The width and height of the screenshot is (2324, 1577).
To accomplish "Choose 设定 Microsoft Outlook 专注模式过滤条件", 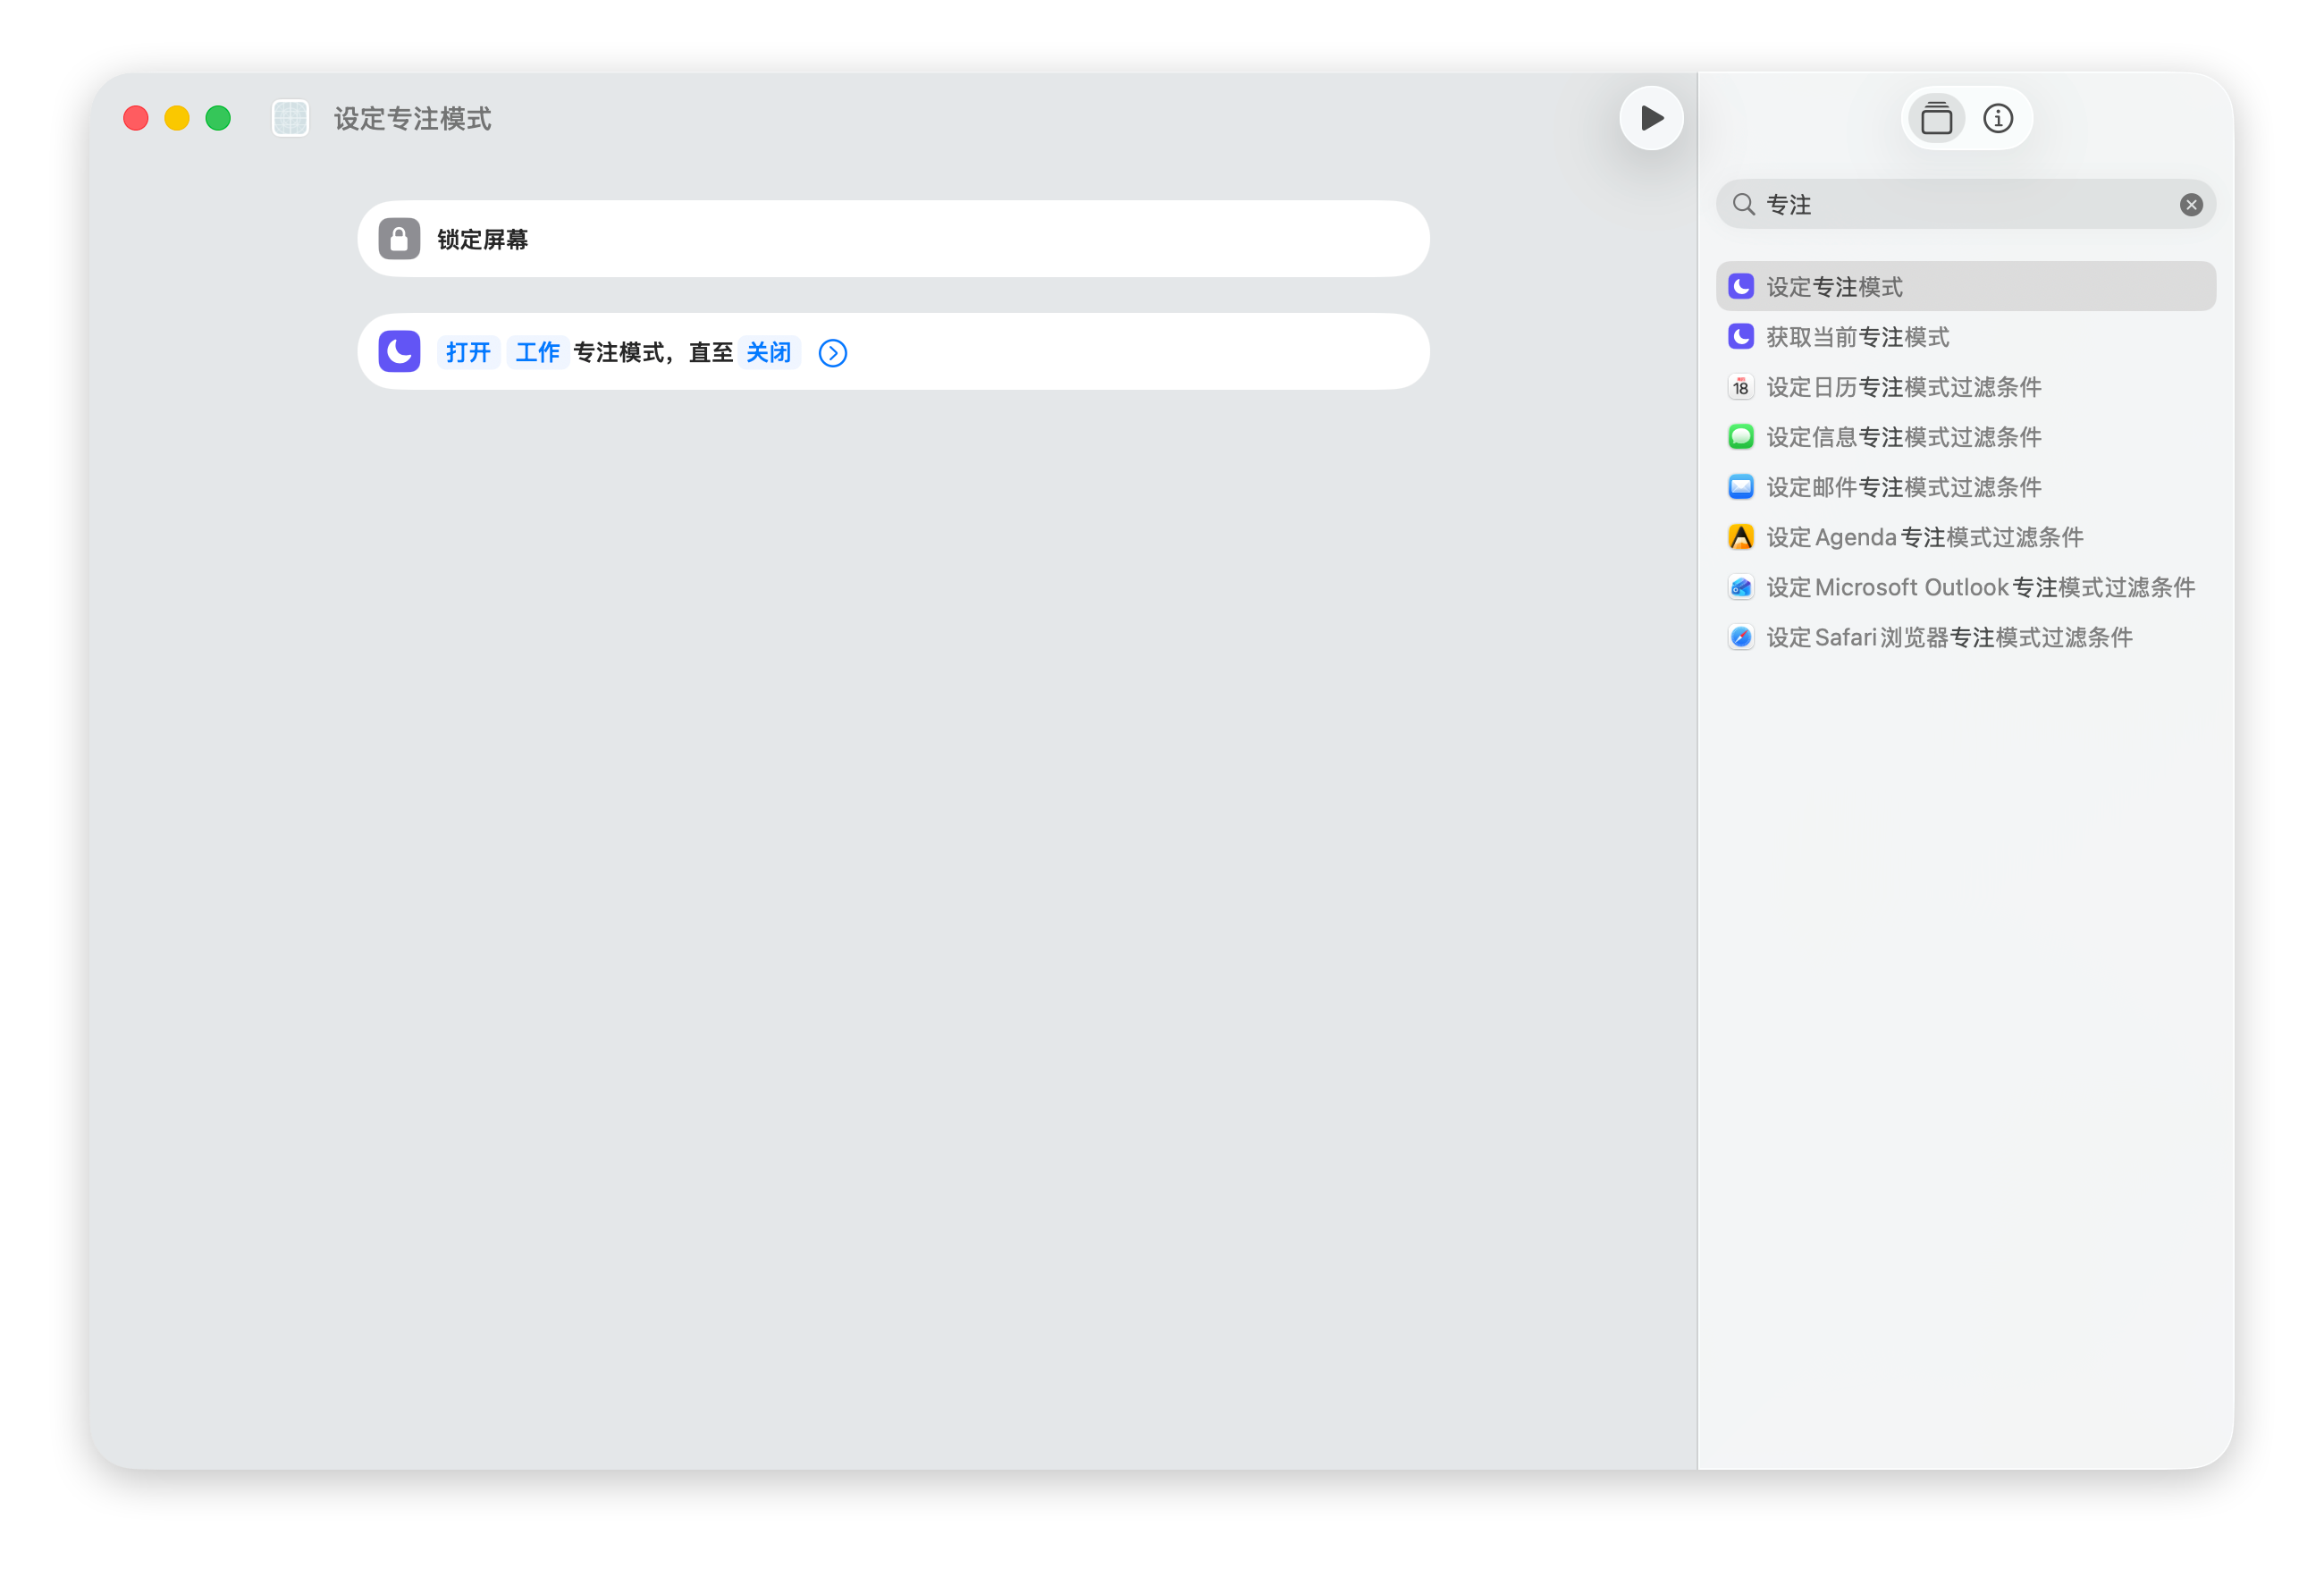I will 1980,587.
